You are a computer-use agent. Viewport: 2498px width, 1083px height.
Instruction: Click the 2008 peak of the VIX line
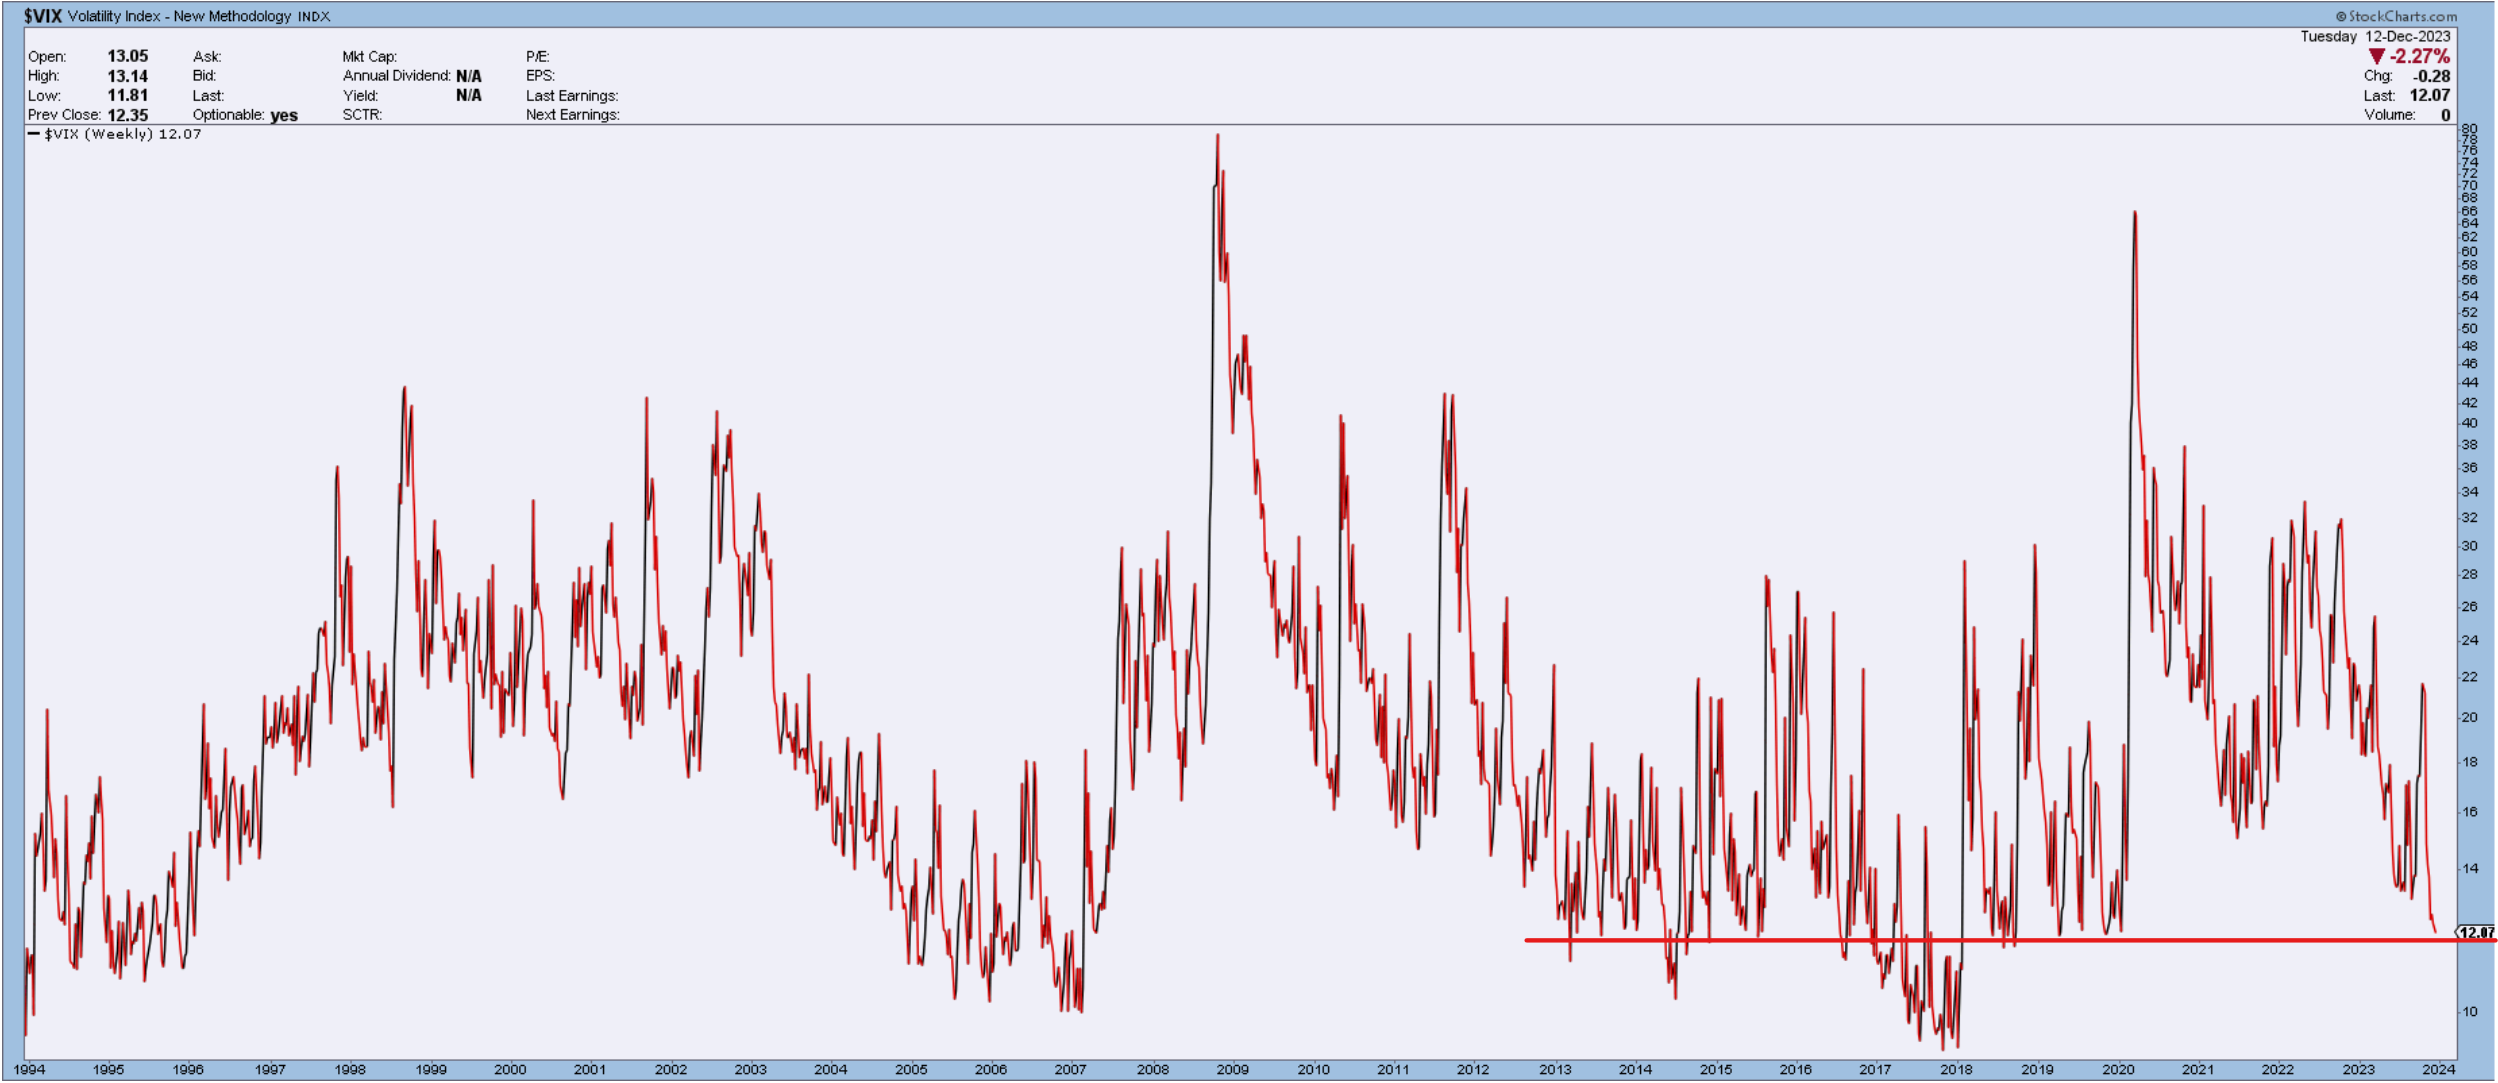(1217, 136)
